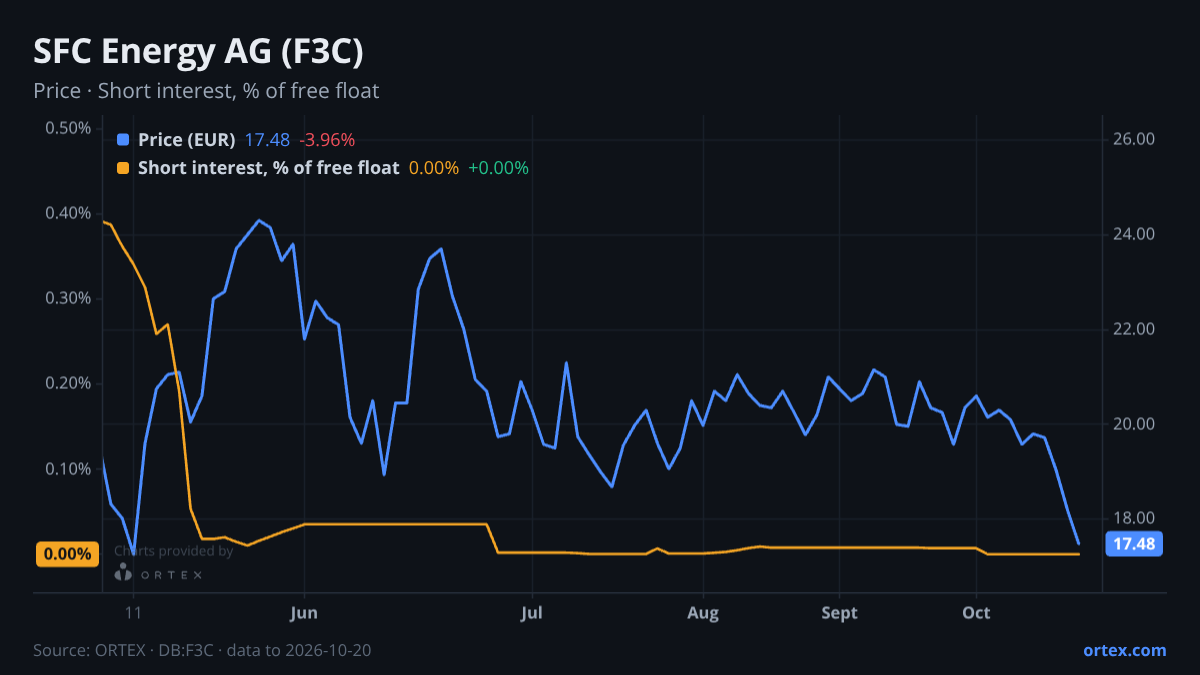Click the 0.30% left axis label

[68, 299]
